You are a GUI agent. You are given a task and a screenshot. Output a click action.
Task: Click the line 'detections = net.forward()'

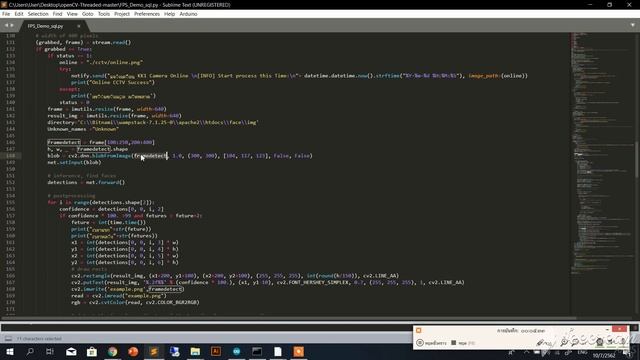click(86, 182)
